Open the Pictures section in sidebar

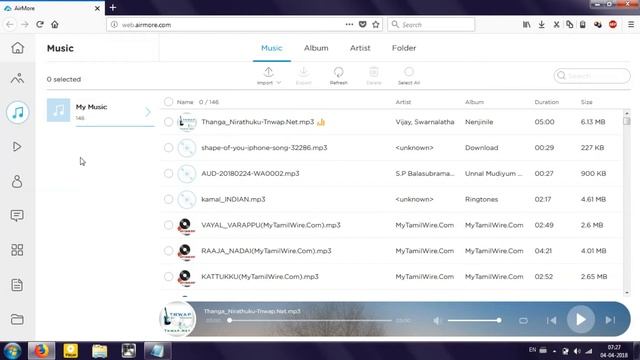point(17,78)
